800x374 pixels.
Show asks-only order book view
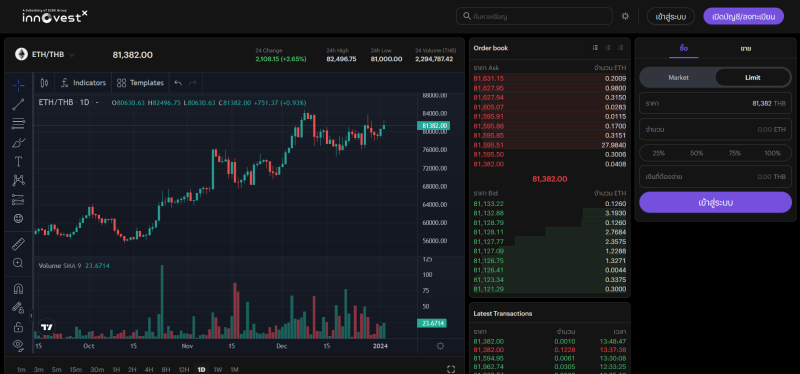(x=620, y=47)
